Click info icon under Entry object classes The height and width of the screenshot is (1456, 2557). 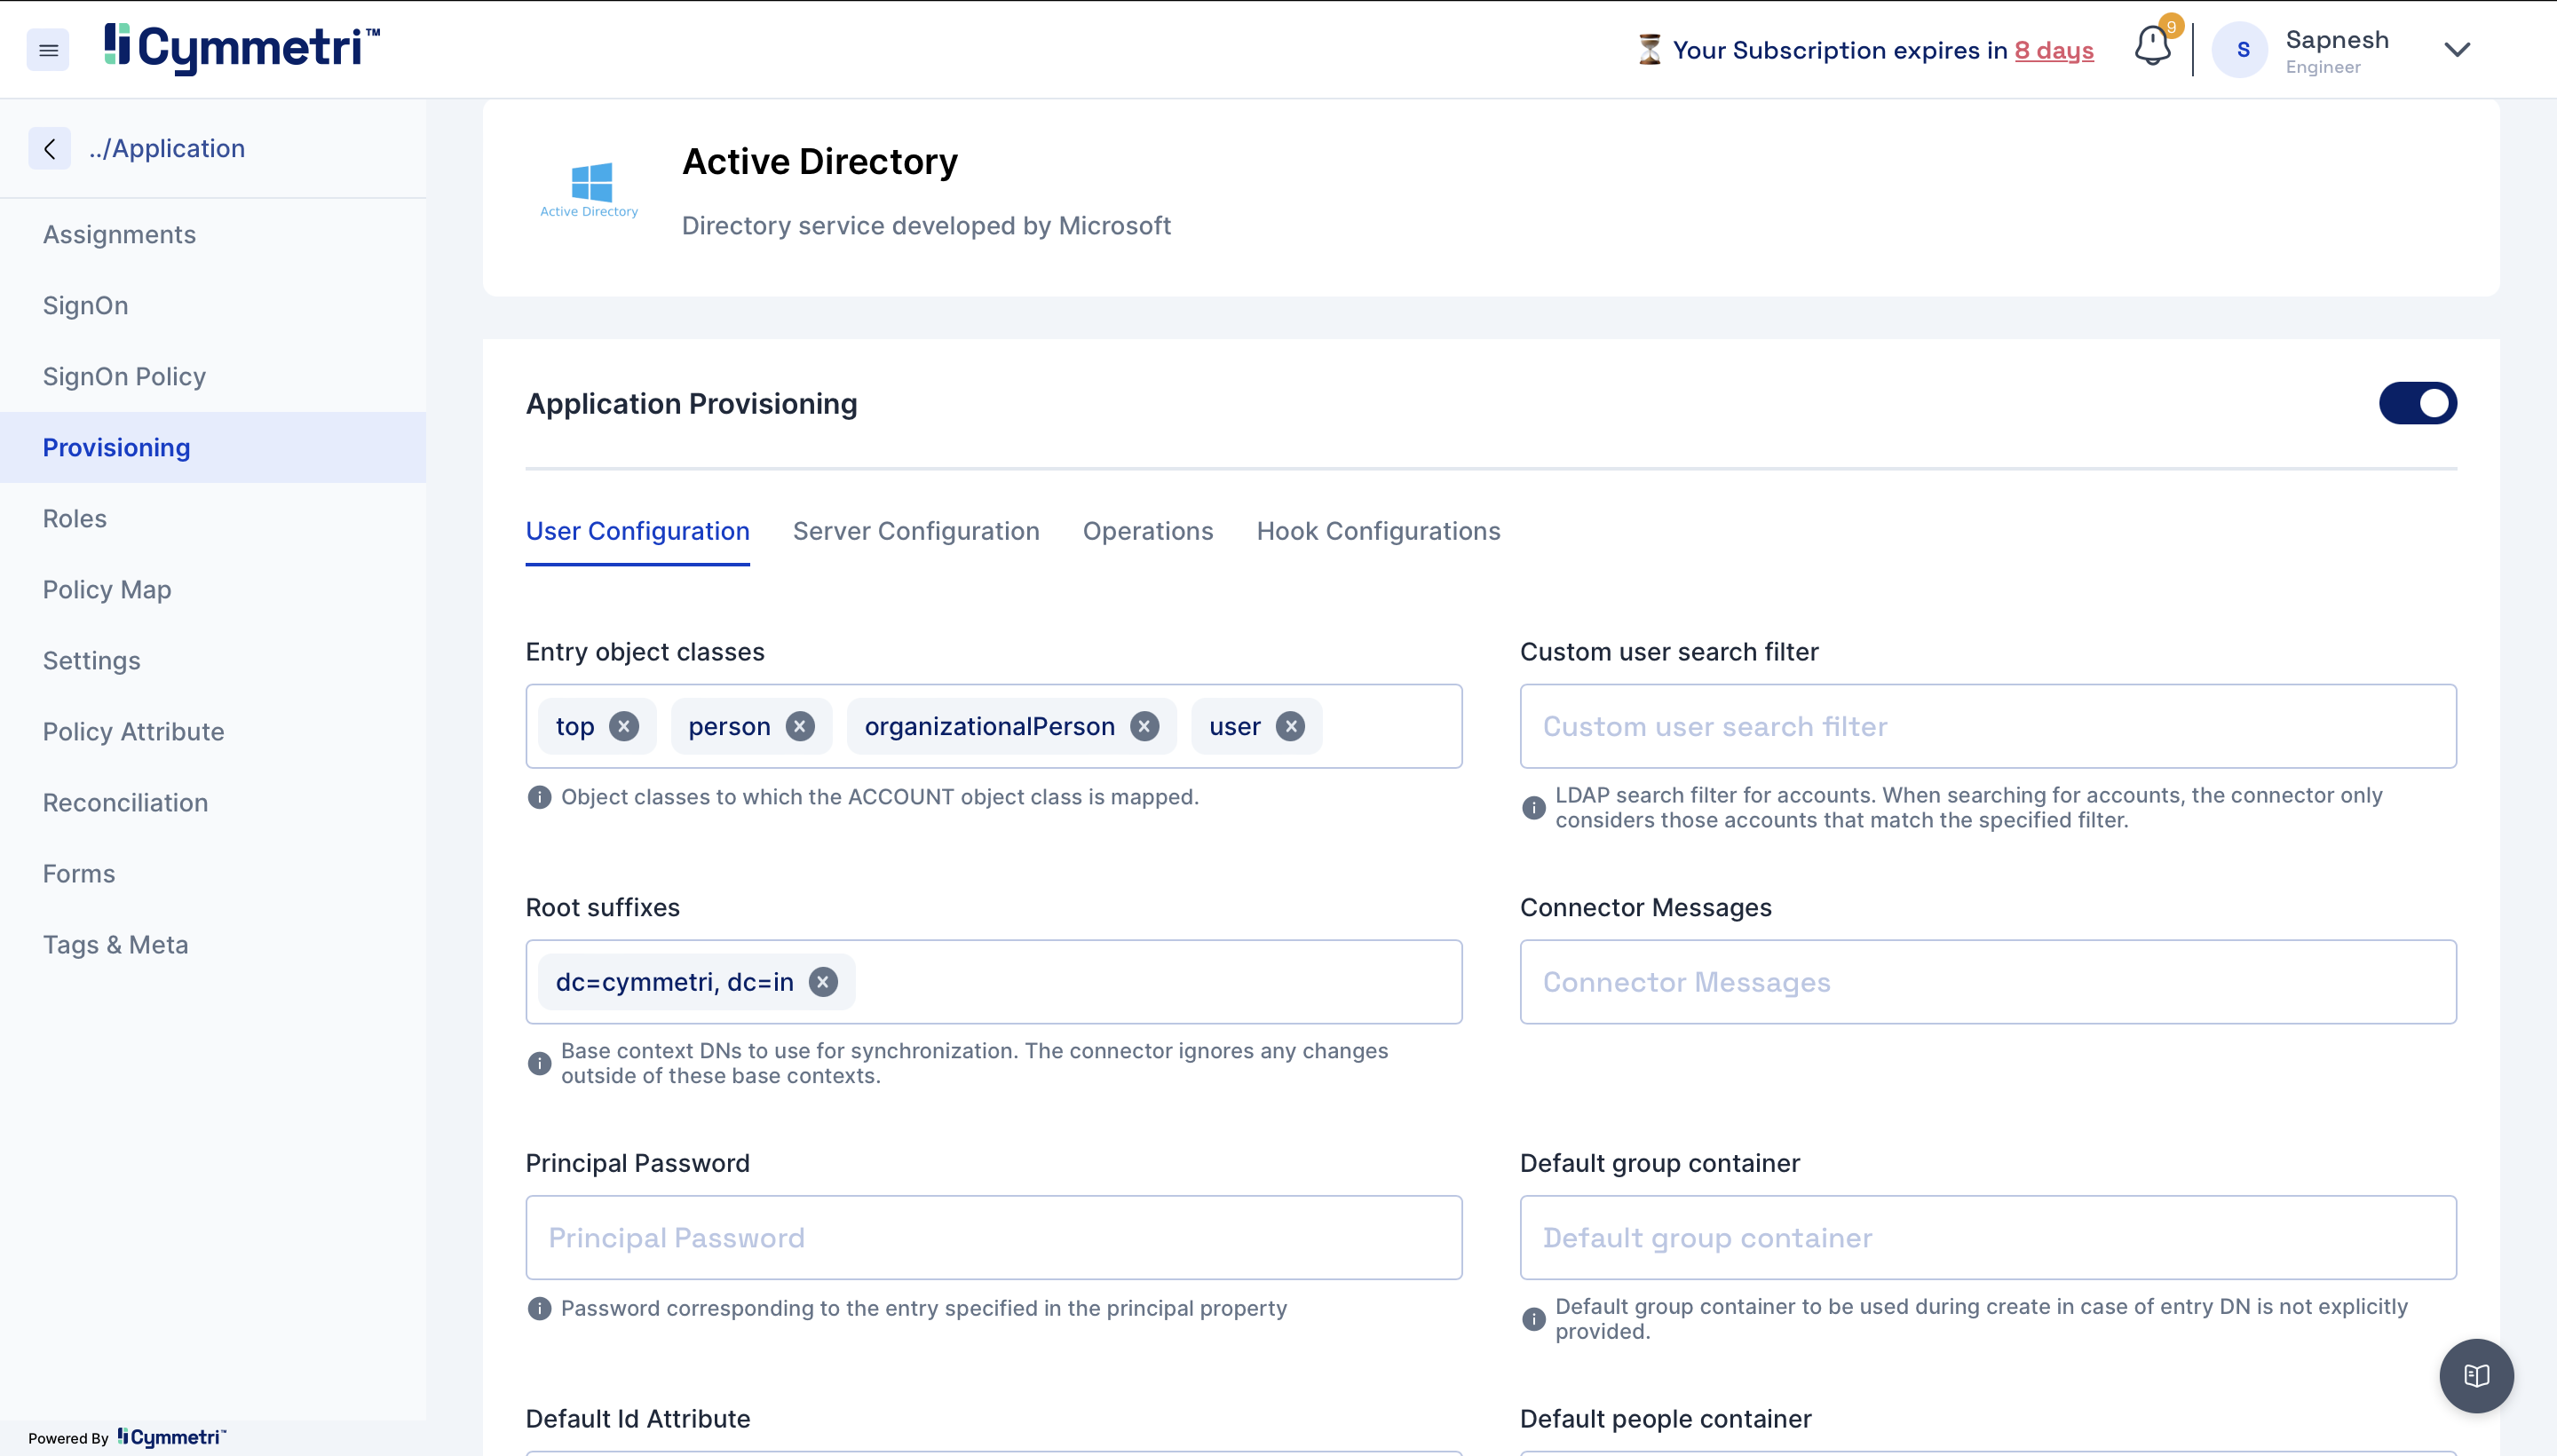point(539,797)
